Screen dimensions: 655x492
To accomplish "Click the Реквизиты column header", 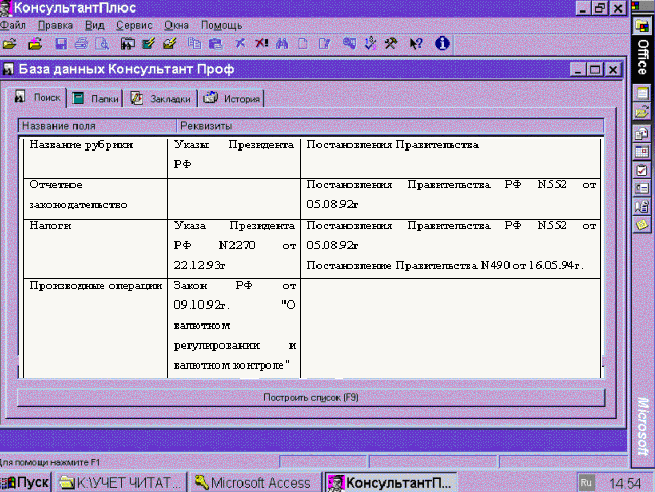I will pos(206,126).
